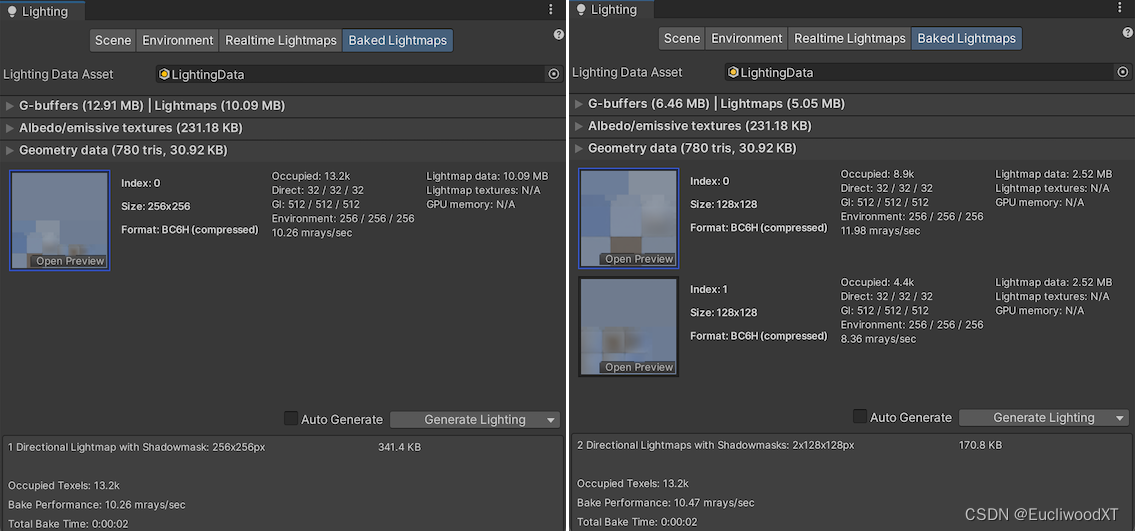Expand Geometry data section in left window
1135x531 pixels.
(10, 150)
